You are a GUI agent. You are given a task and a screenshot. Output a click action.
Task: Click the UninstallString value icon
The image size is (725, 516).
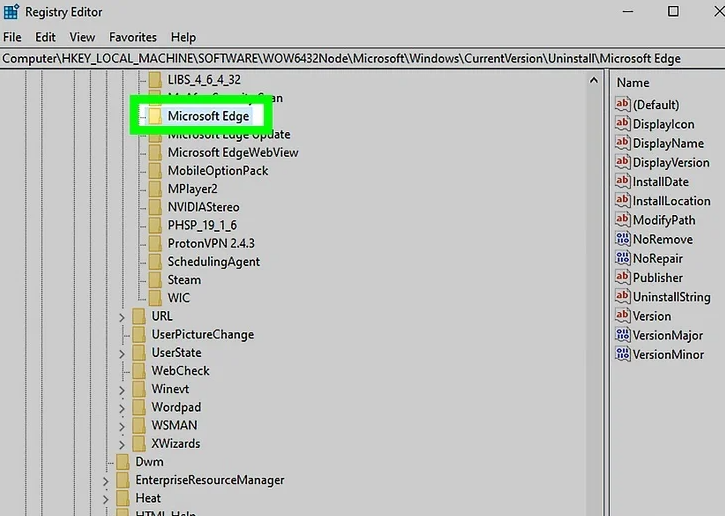[623, 297]
